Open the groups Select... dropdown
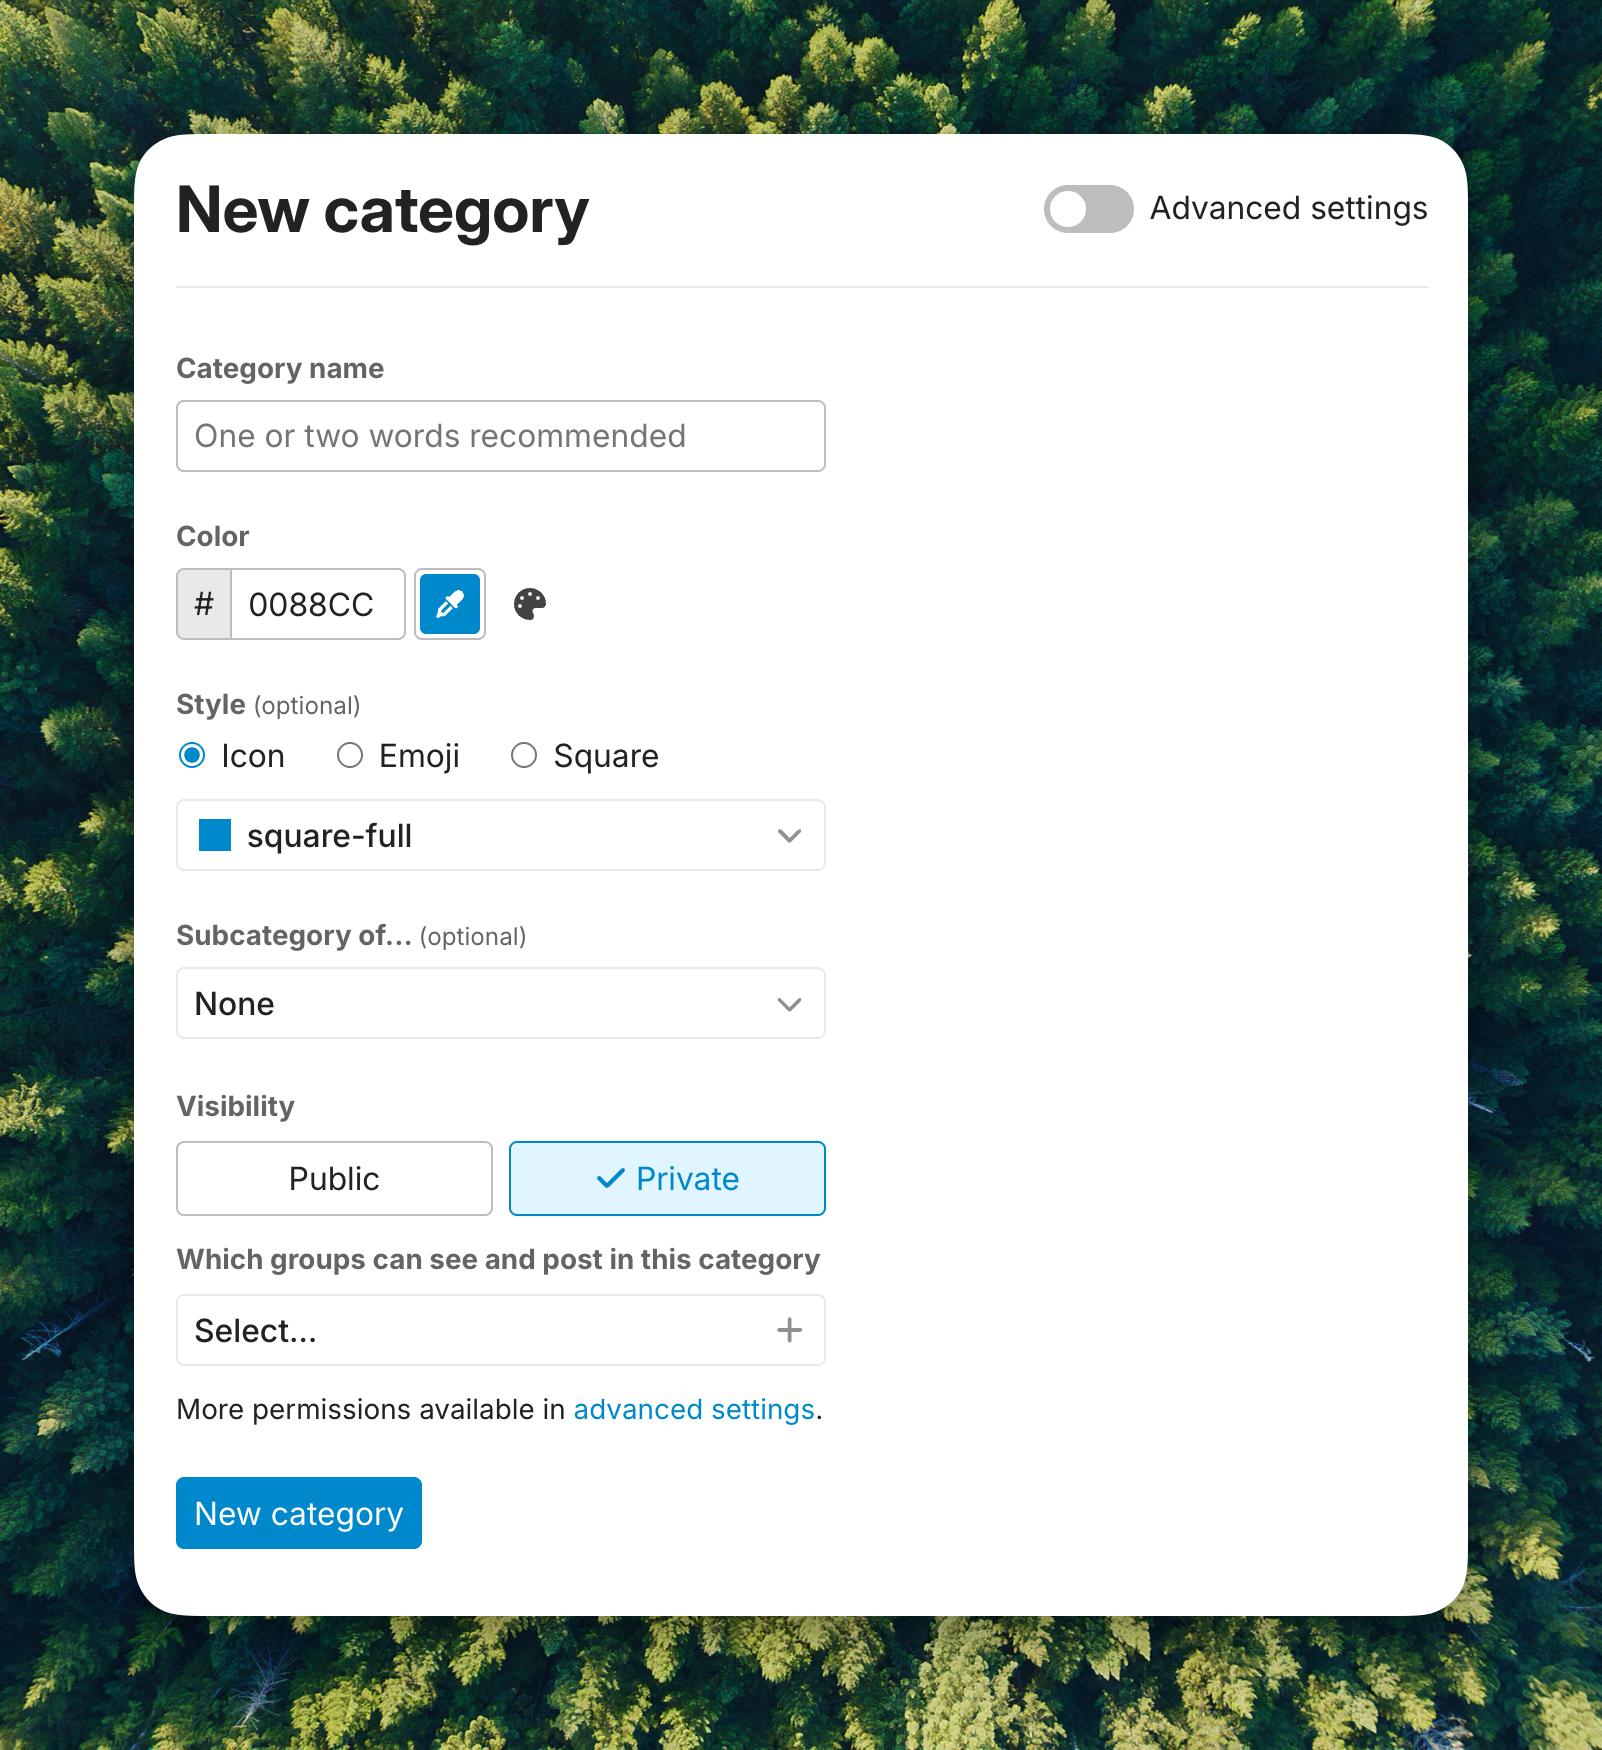The height and width of the screenshot is (1750, 1602). 470,1330
